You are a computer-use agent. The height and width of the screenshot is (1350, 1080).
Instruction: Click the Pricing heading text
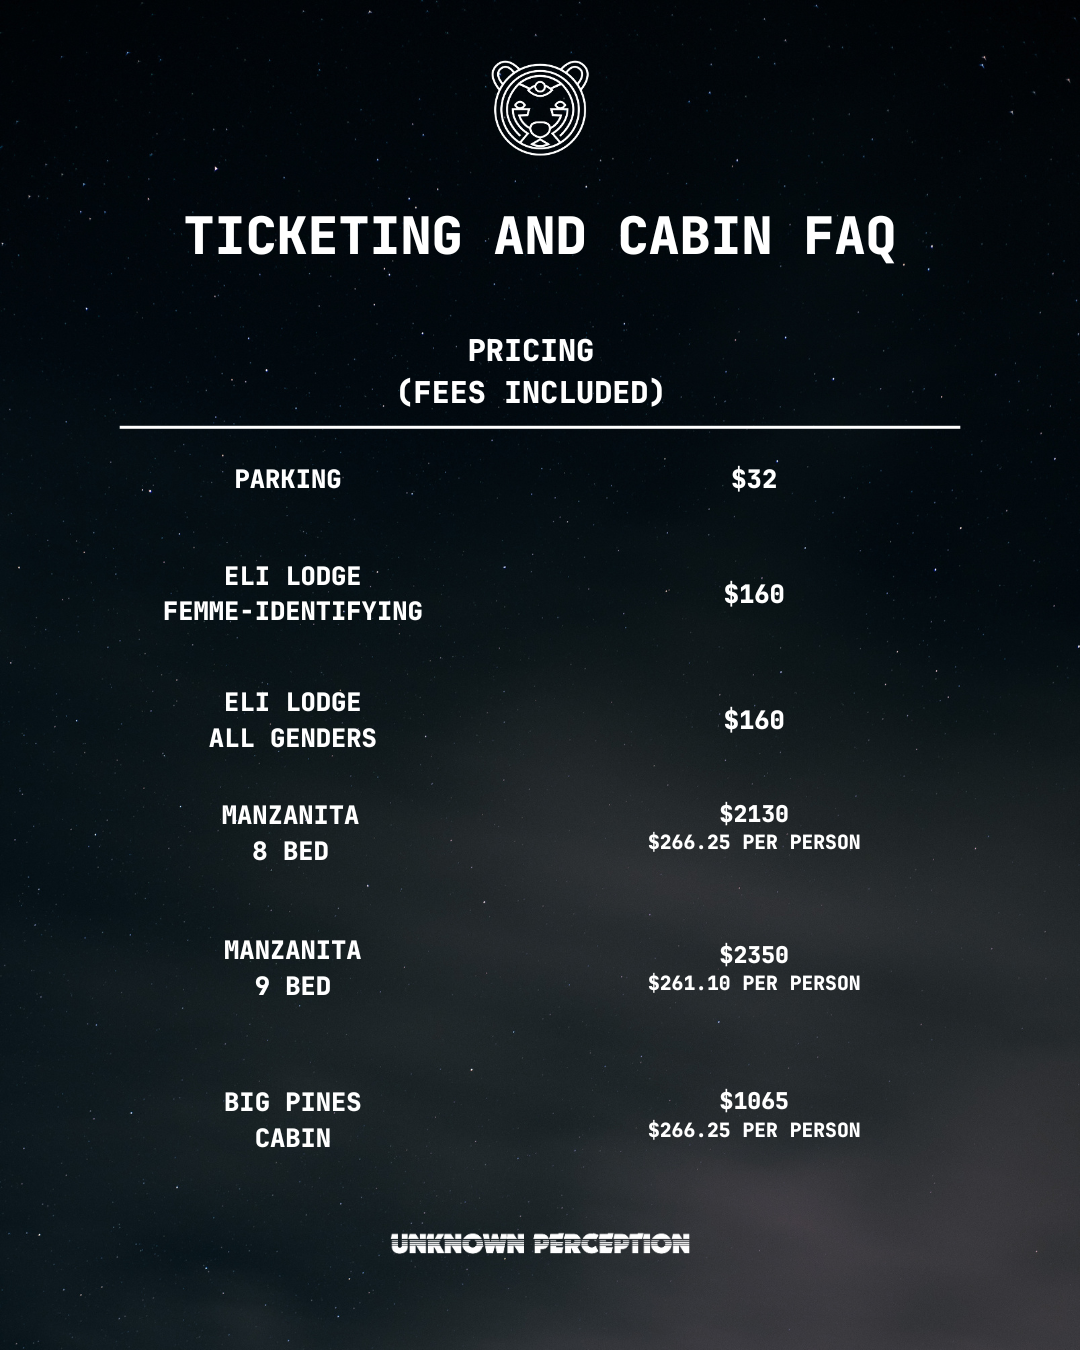pos(531,351)
